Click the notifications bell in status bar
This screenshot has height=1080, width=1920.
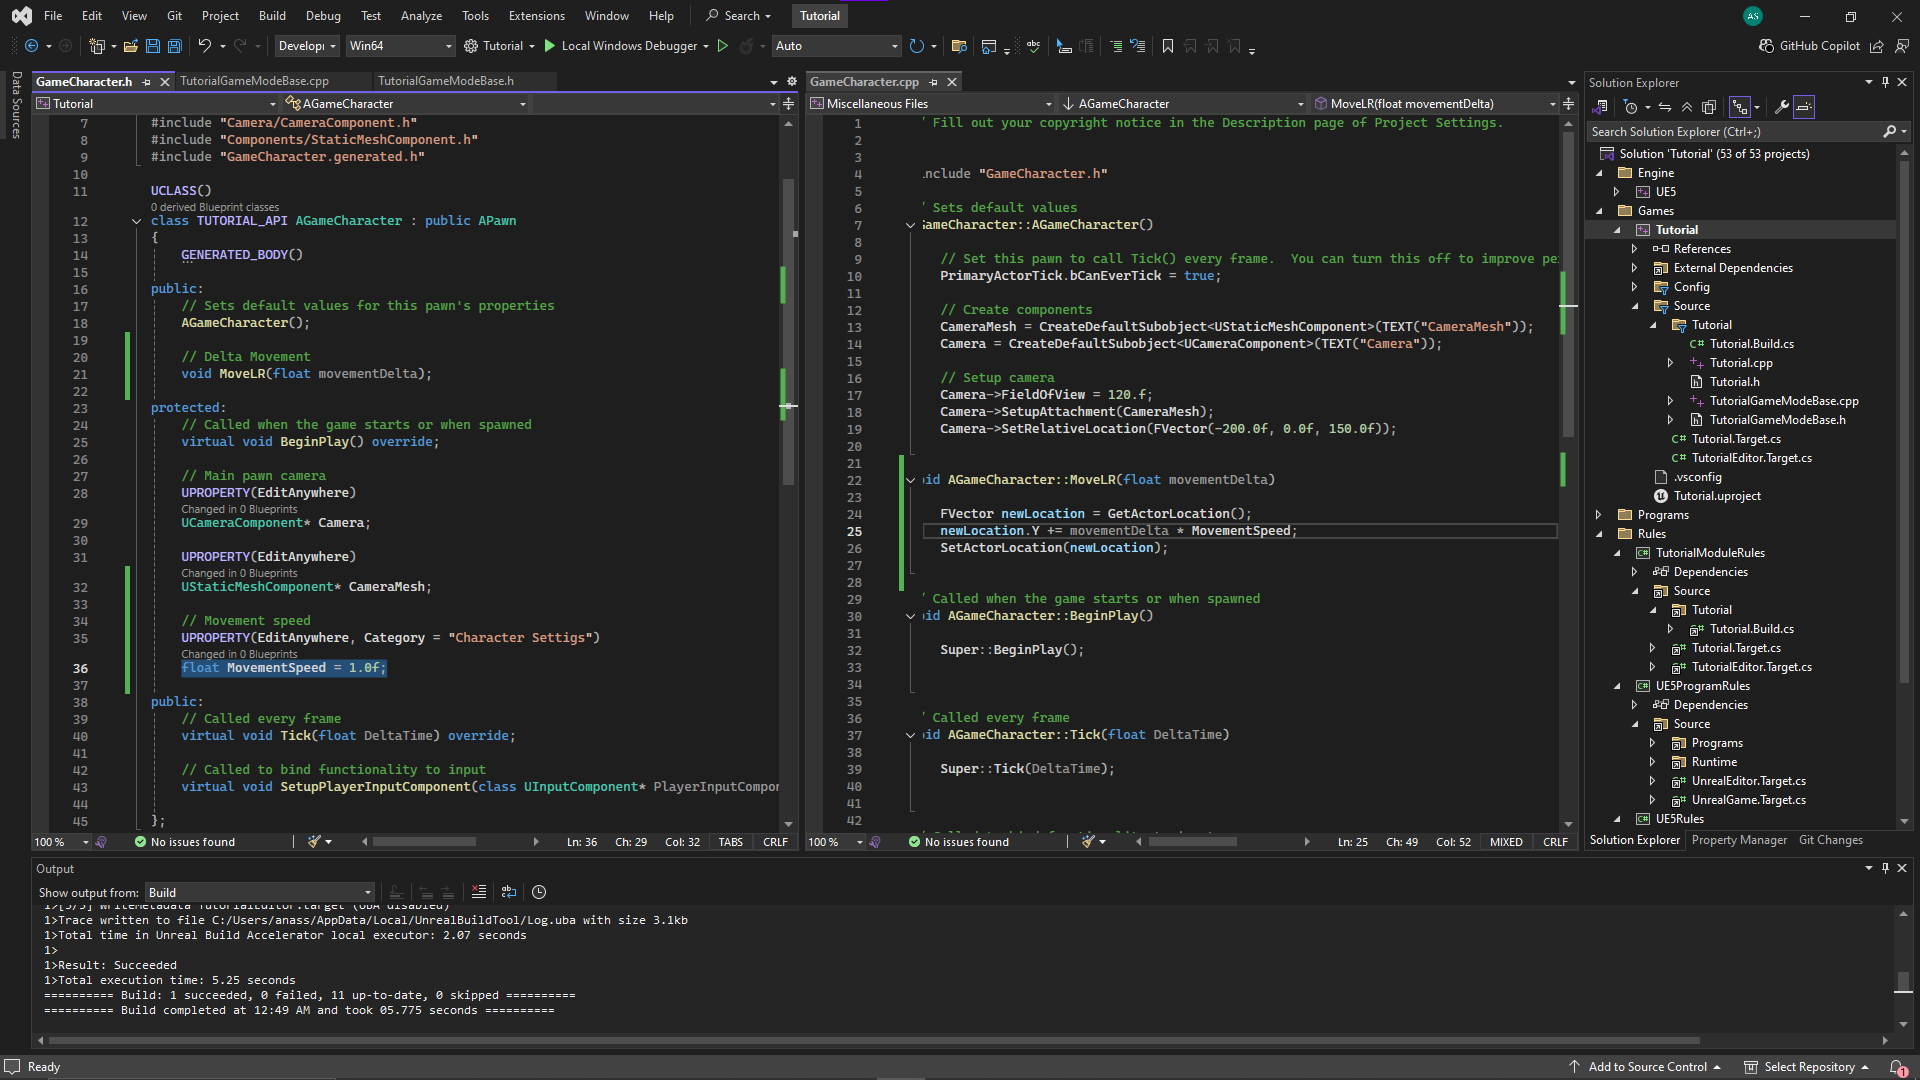1897,1067
